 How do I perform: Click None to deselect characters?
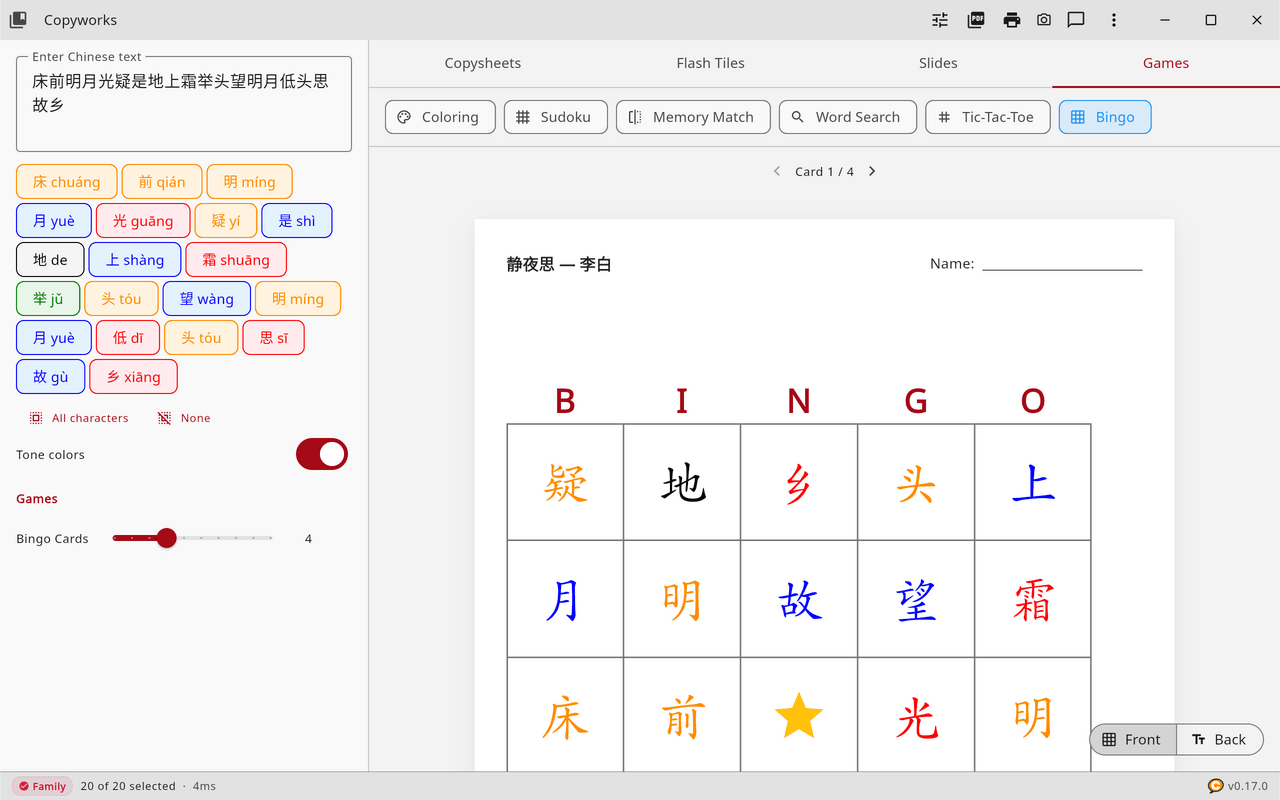pyautogui.click(x=184, y=418)
